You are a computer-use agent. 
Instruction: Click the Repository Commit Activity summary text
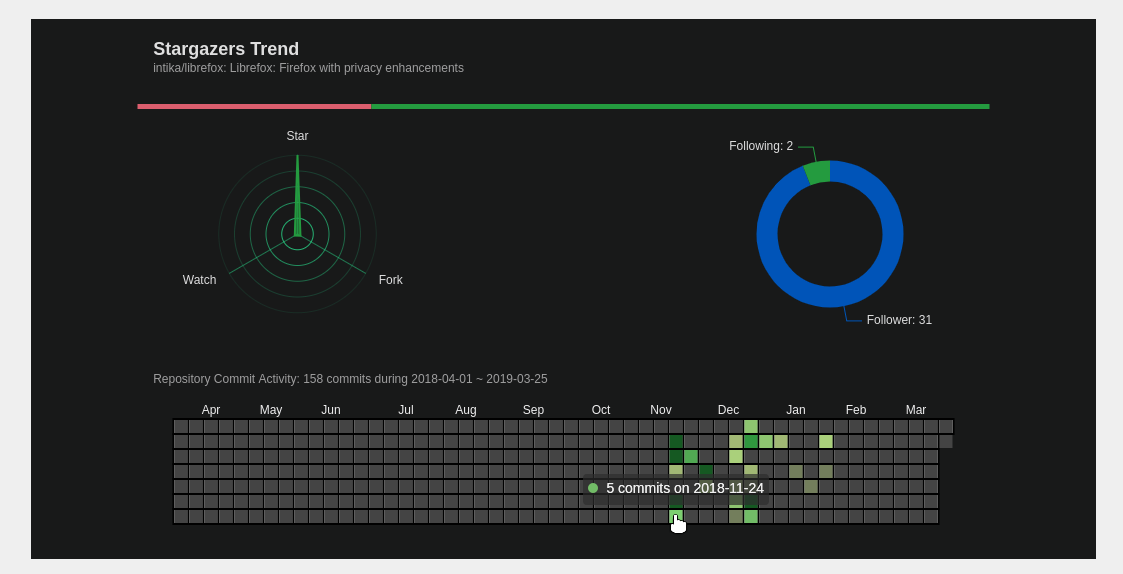click(x=350, y=379)
